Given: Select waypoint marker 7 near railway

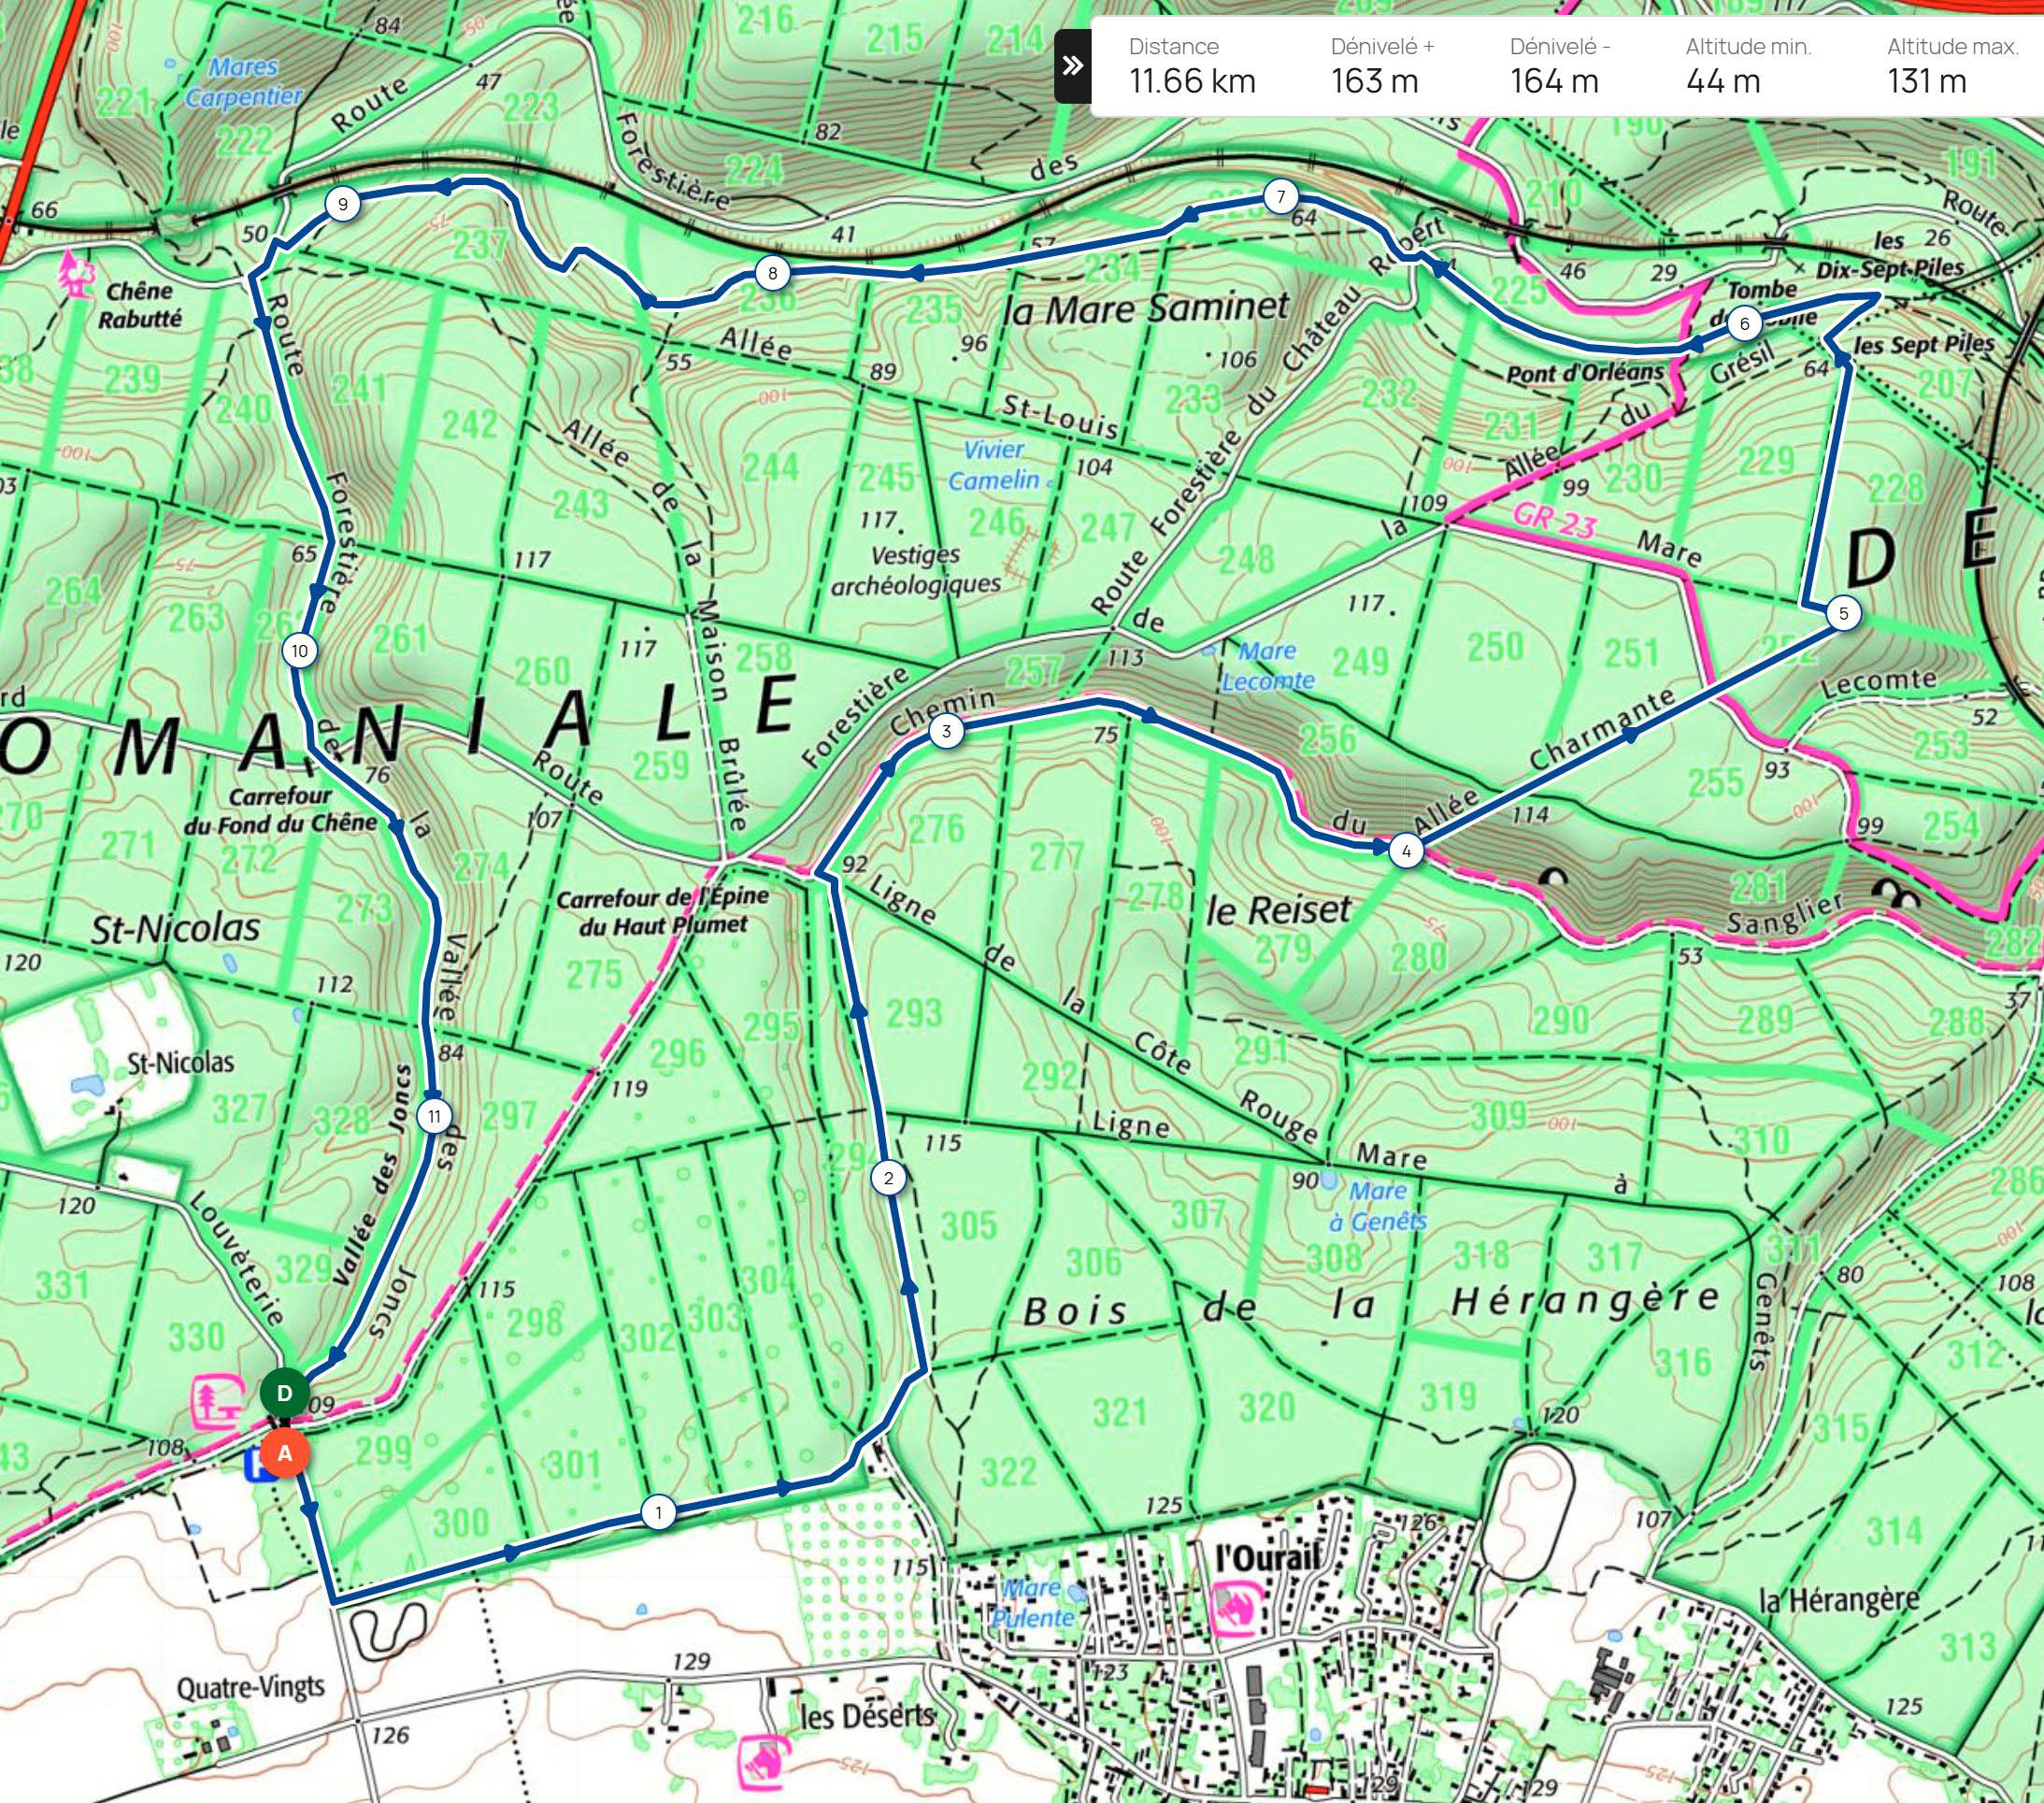Looking at the screenshot, I should (x=1280, y=196).
